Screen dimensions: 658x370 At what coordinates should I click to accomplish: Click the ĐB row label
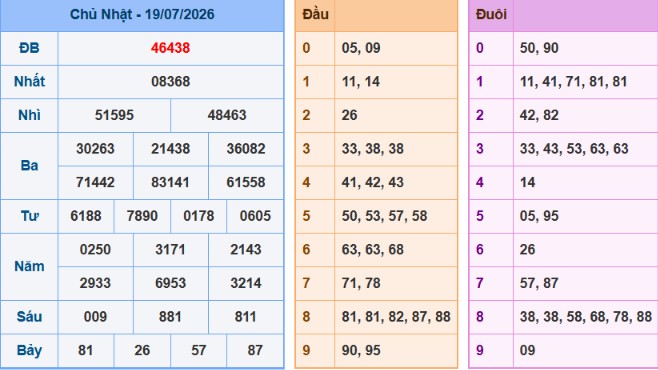click(29, 48)
